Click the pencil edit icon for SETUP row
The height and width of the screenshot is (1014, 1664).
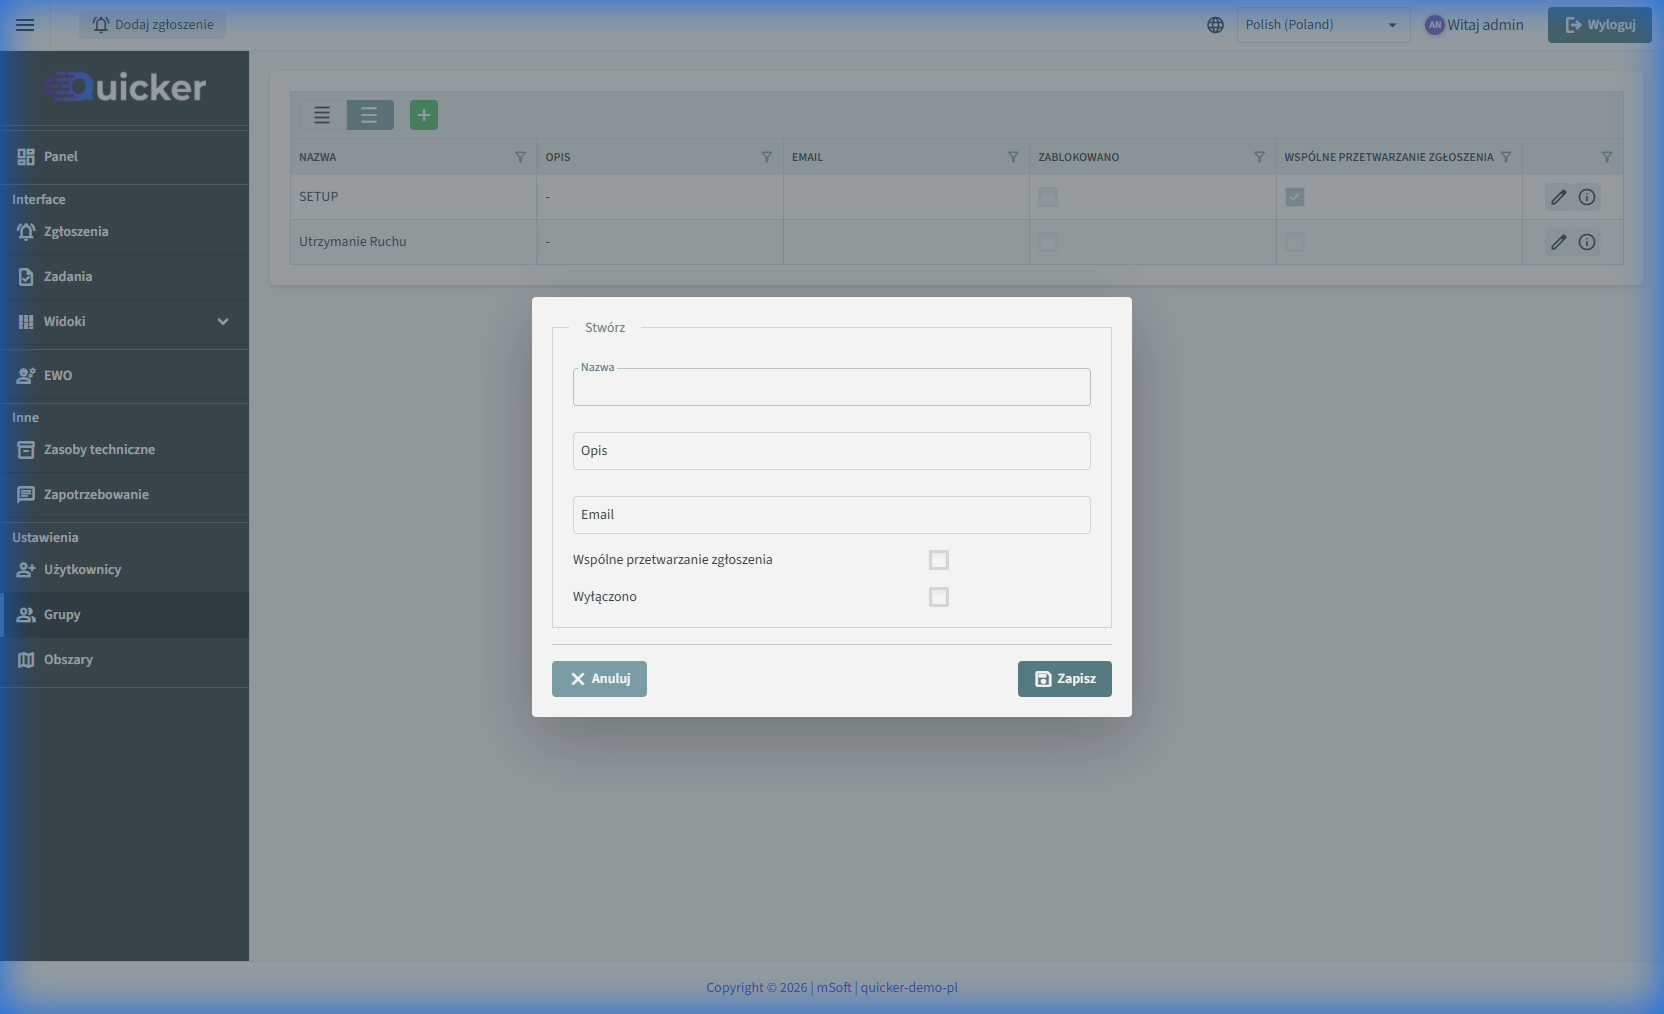pyautogui.click(x=1558, y=197)
